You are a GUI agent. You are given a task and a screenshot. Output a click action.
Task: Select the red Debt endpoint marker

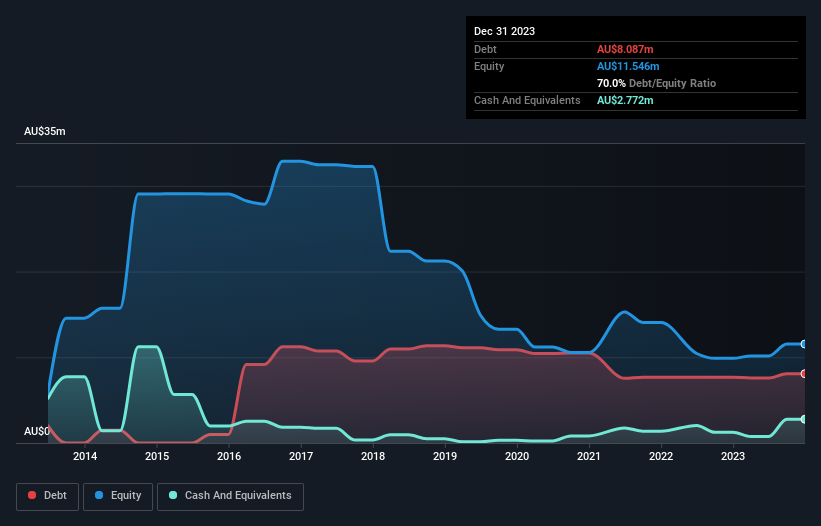pos(804,374)
